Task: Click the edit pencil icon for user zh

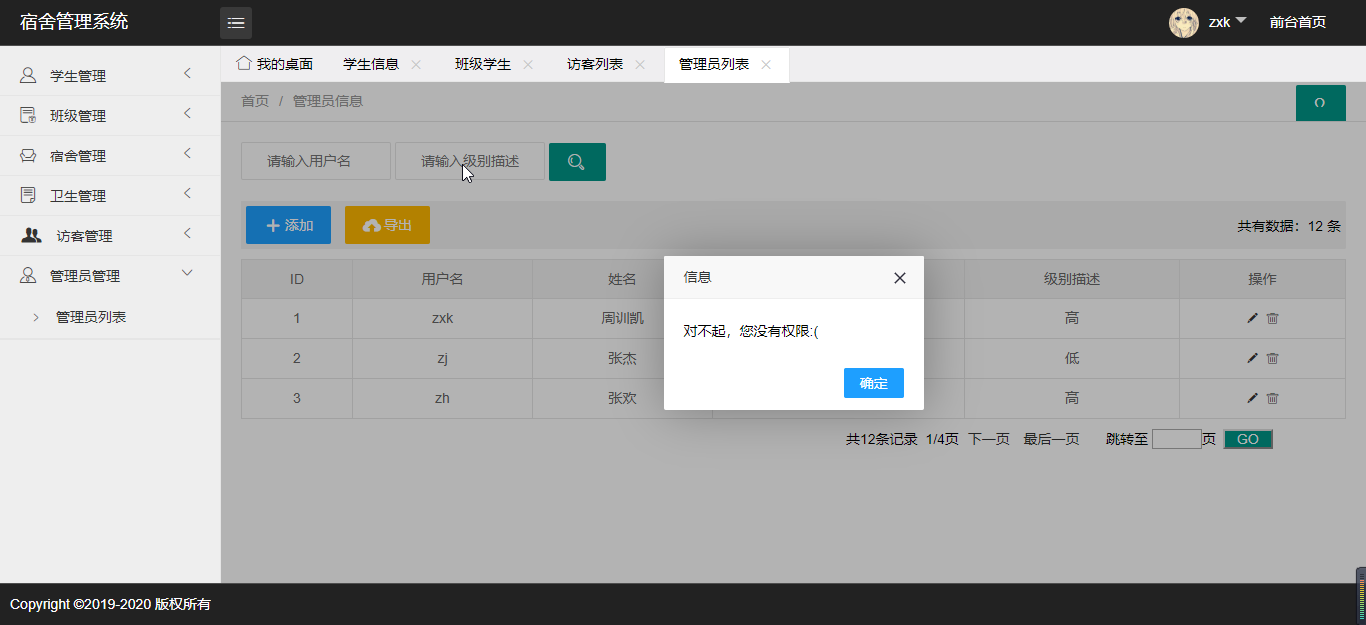Action: click(1253, 398)
